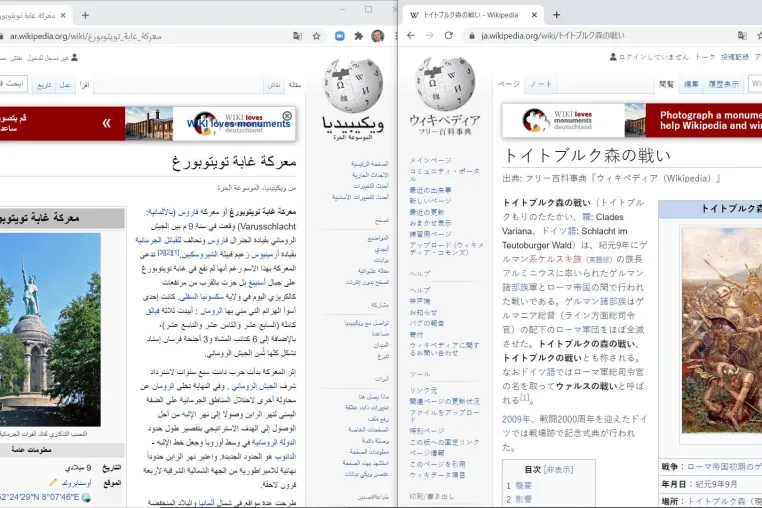Jump to section 1 概要 in contents
The image size is (762, 508).
pos(523,485)
